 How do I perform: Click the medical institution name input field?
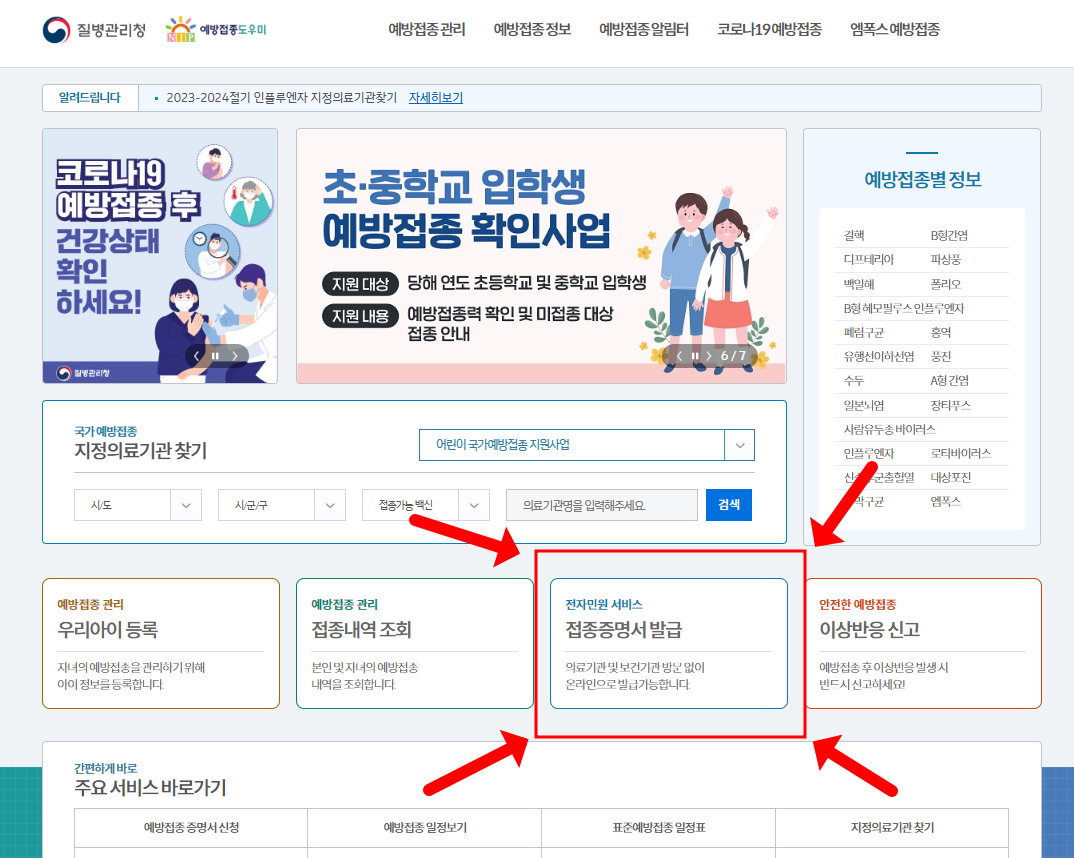click(601, 505)
